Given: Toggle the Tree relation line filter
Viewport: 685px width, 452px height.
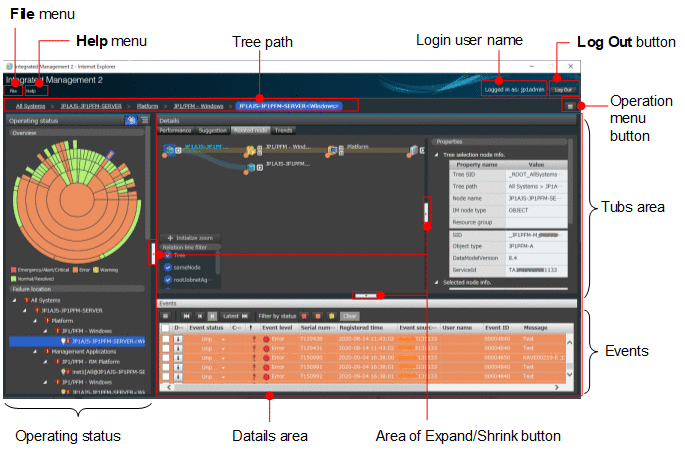Looking at the screenshot, I should coord(167,255).
